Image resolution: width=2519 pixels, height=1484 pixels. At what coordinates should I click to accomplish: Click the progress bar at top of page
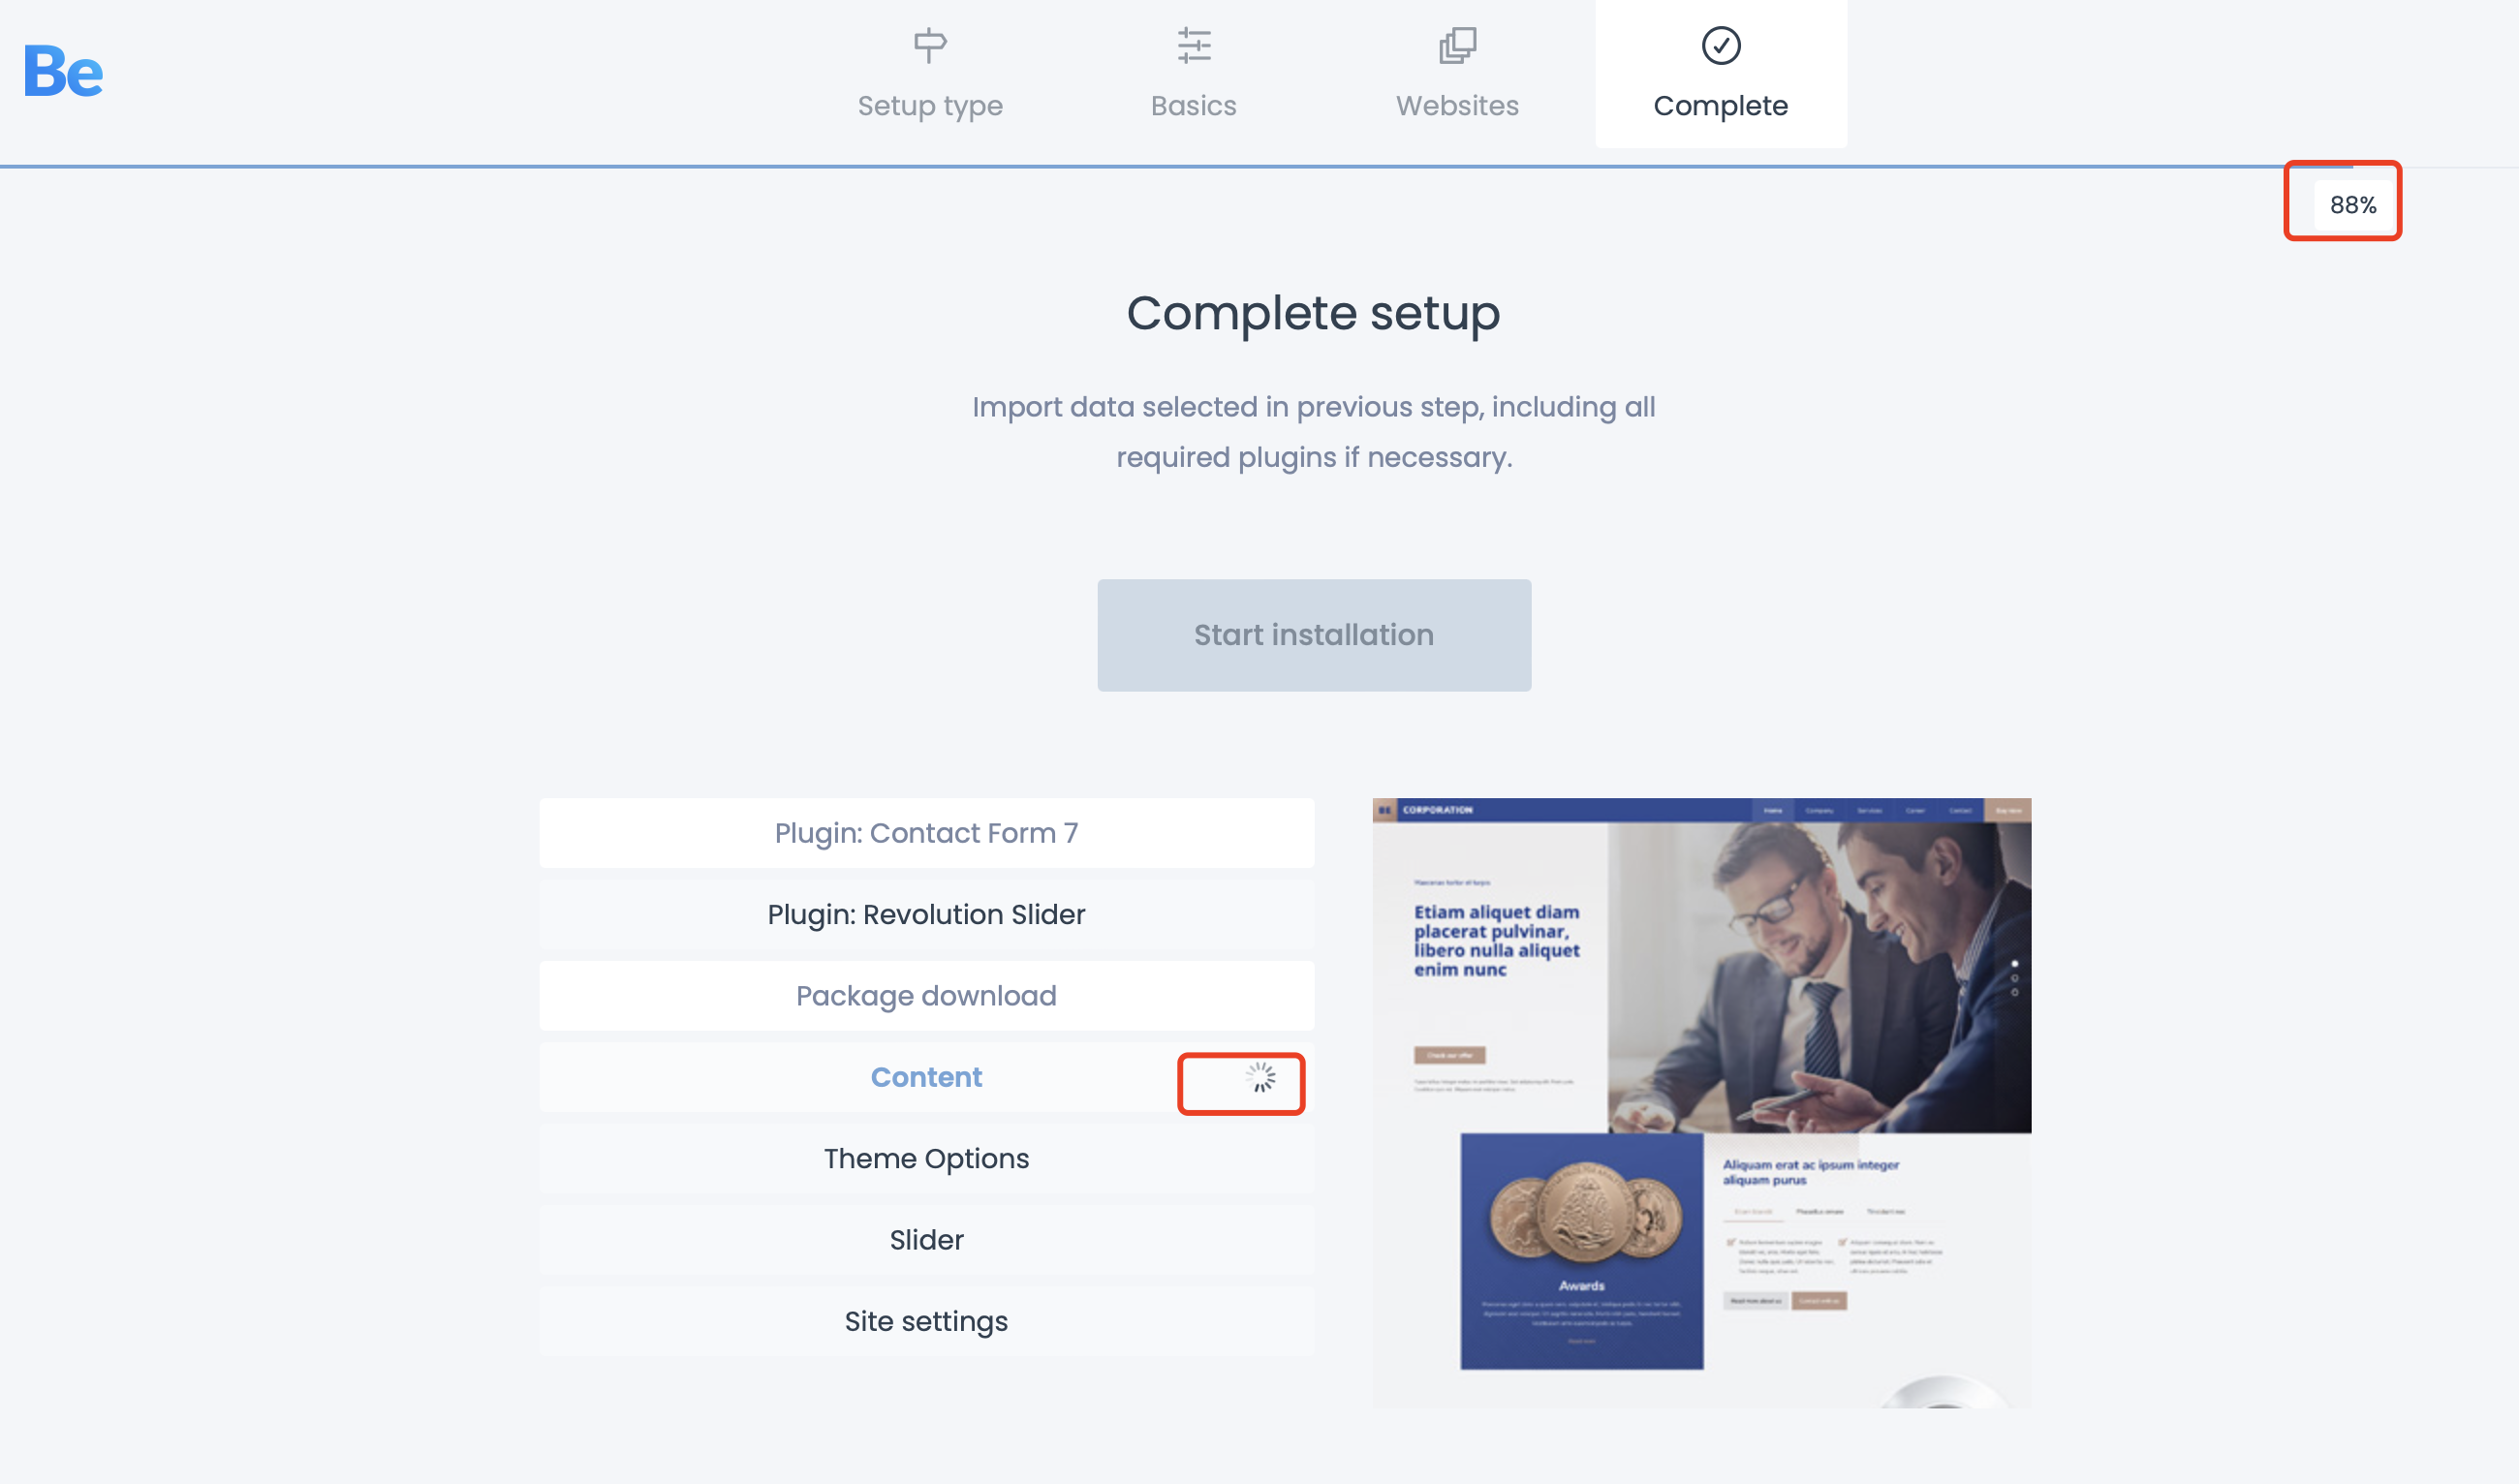pos(1259,166)
